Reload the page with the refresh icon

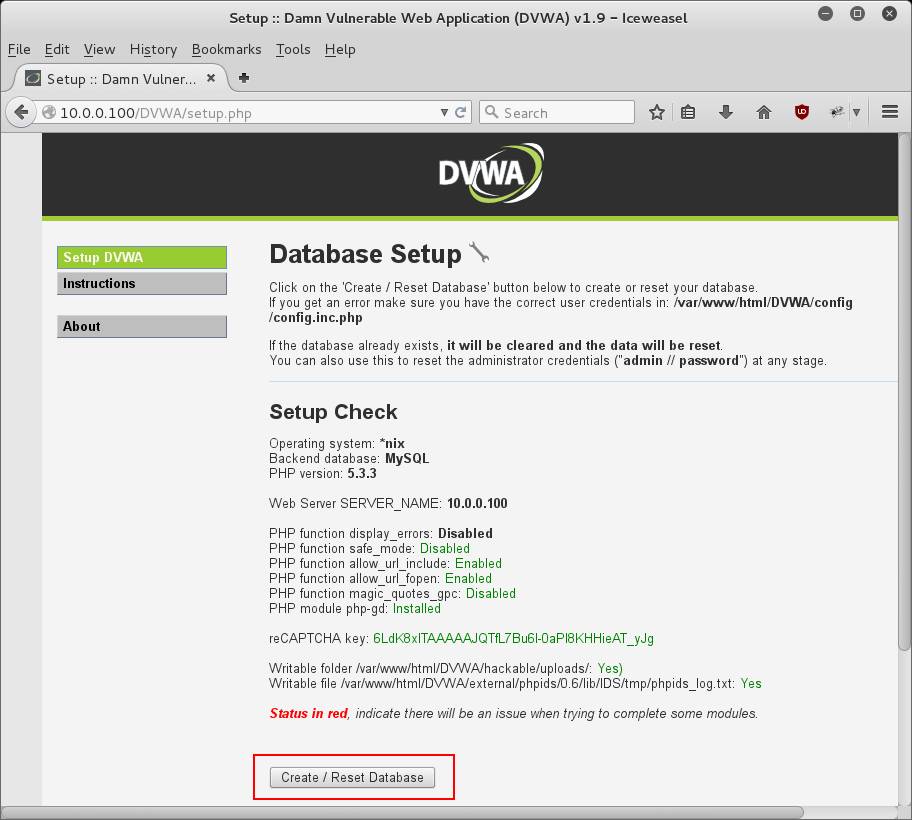[461, 112]
